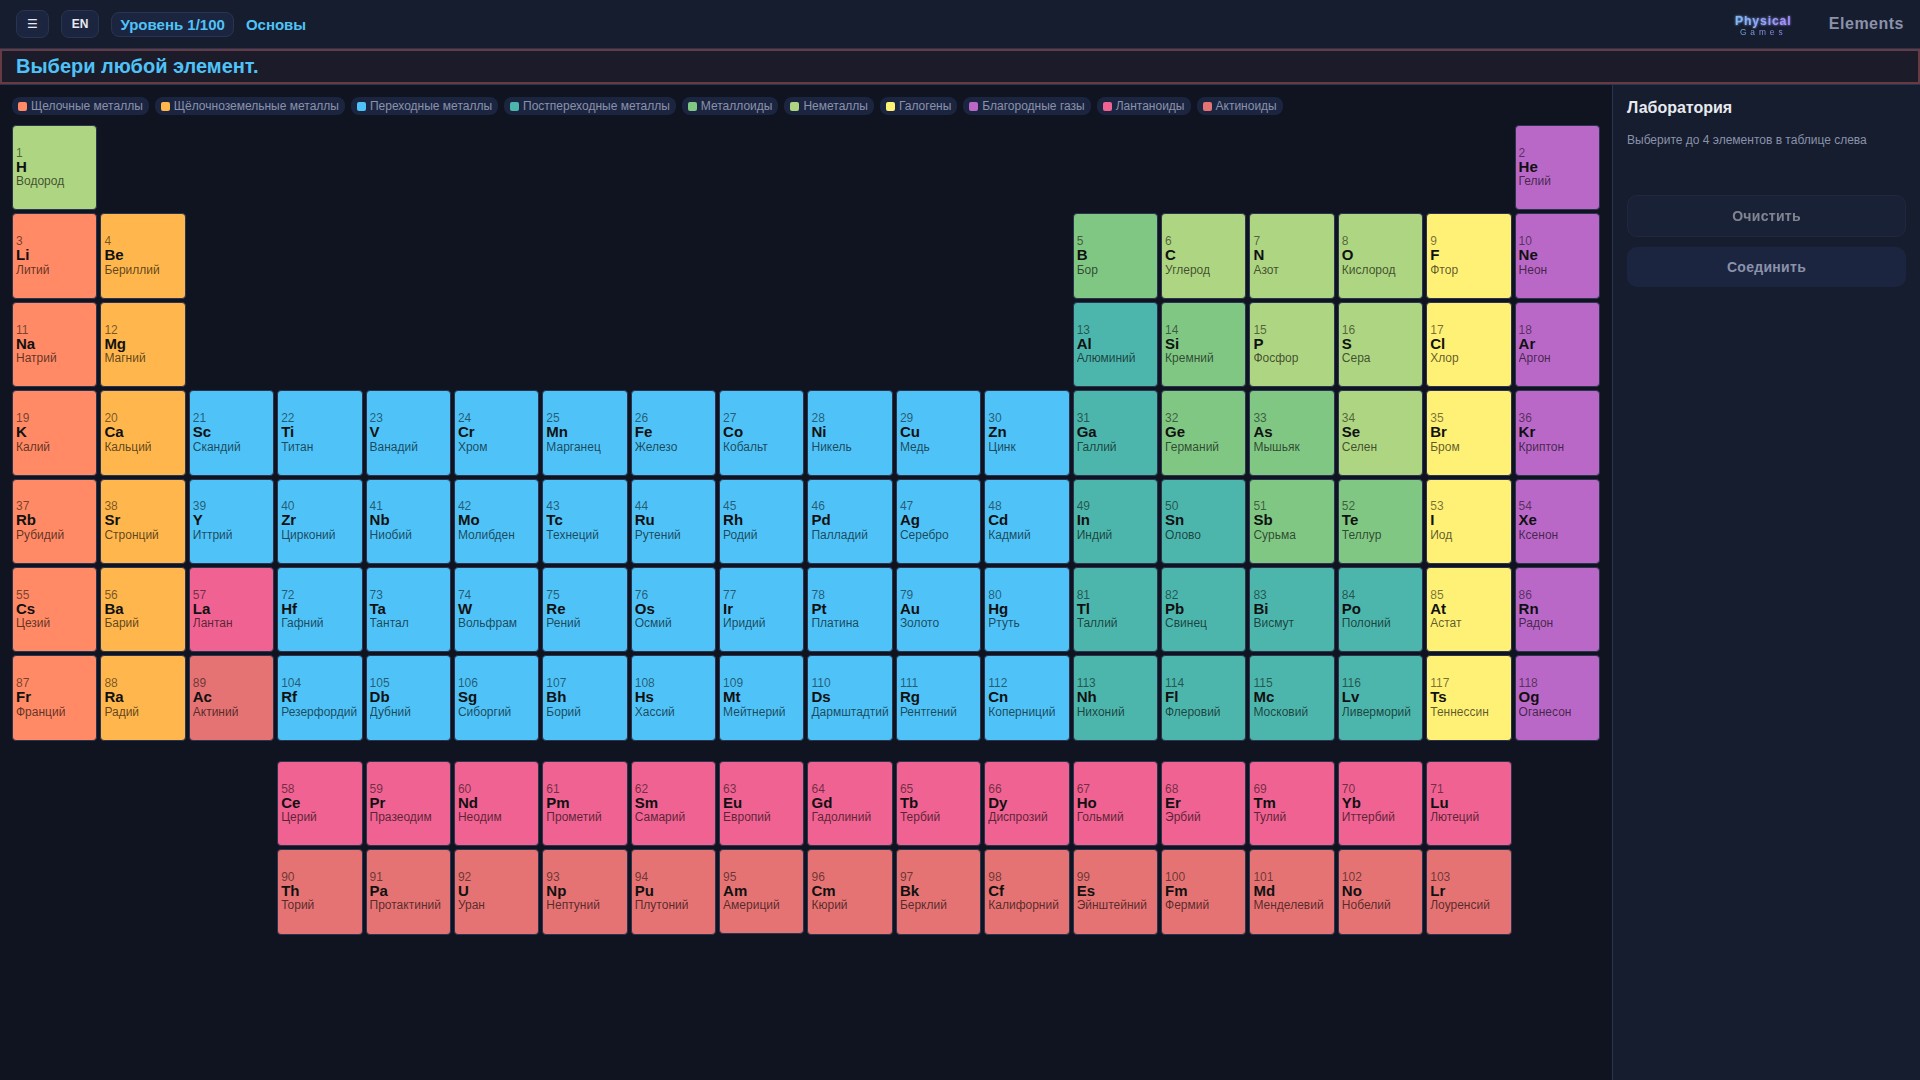Choose the Copper (Медь) tile

(938, 433)
